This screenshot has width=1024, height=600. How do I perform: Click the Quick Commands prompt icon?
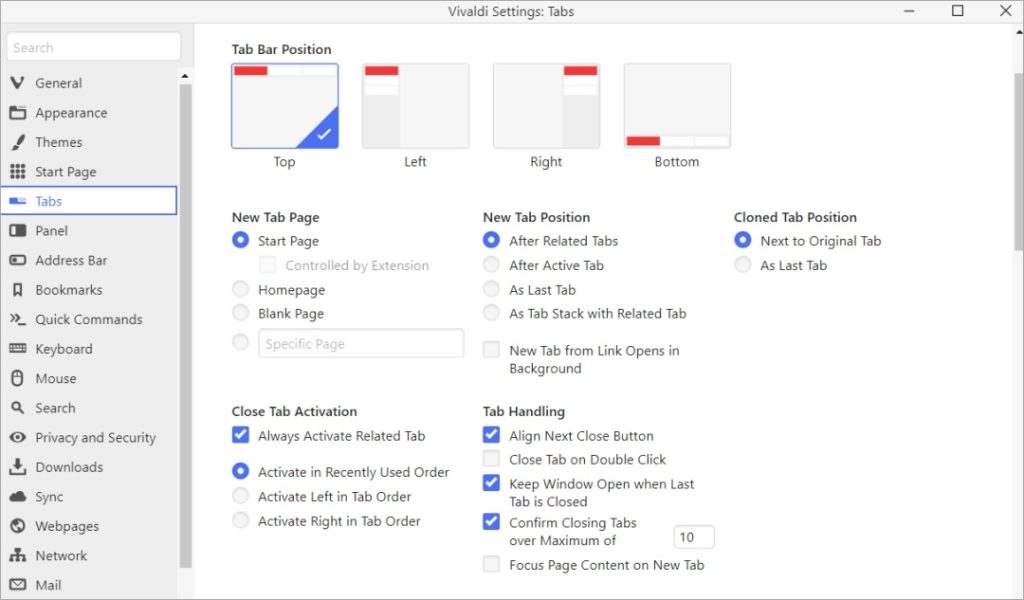(18, 319)
